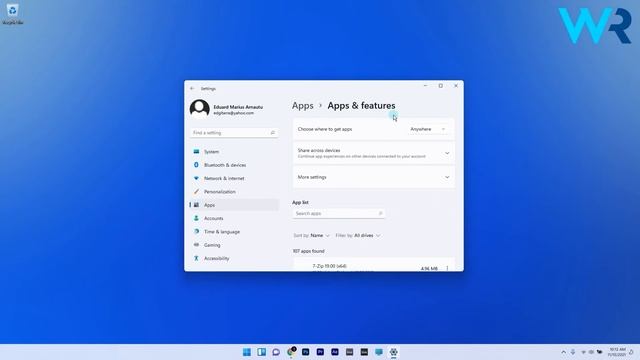Click the Search apps field
This screenshot has height=360, width=640.
click(x=338, y=213)
